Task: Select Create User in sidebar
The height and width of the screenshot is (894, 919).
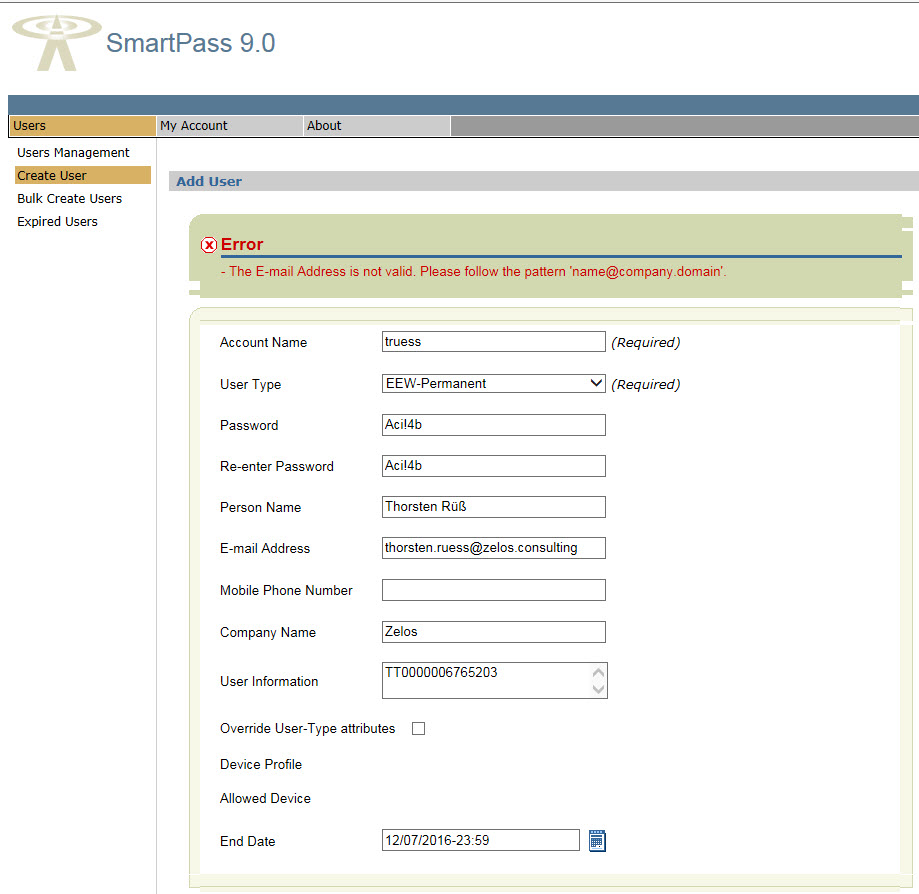Action: [x=52, y=176]
